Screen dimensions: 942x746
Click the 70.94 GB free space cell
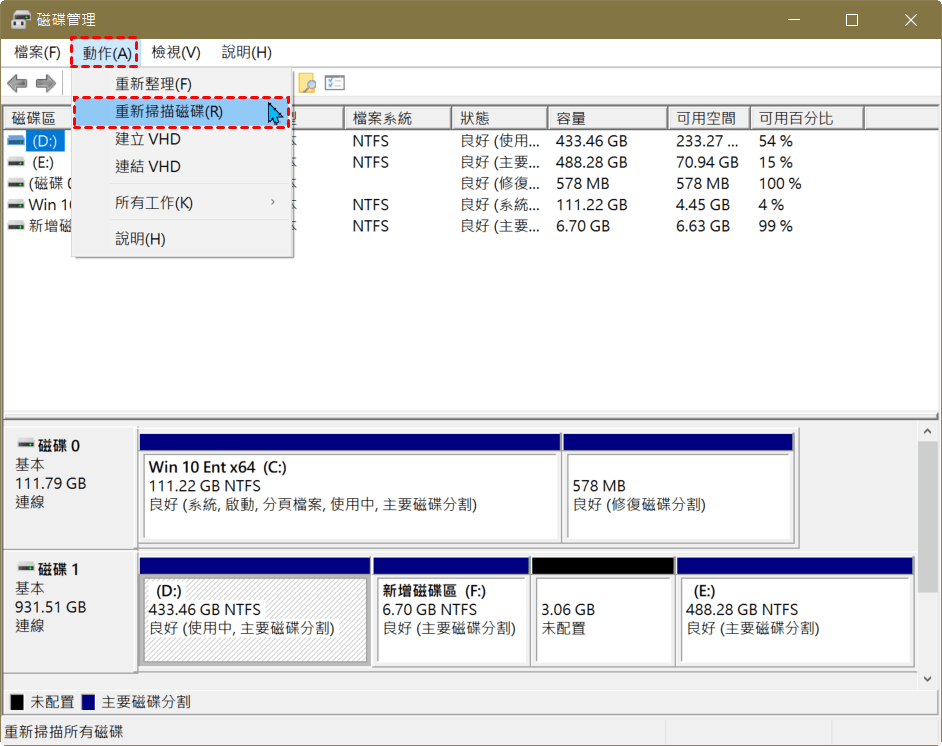[x=707, y=162]
